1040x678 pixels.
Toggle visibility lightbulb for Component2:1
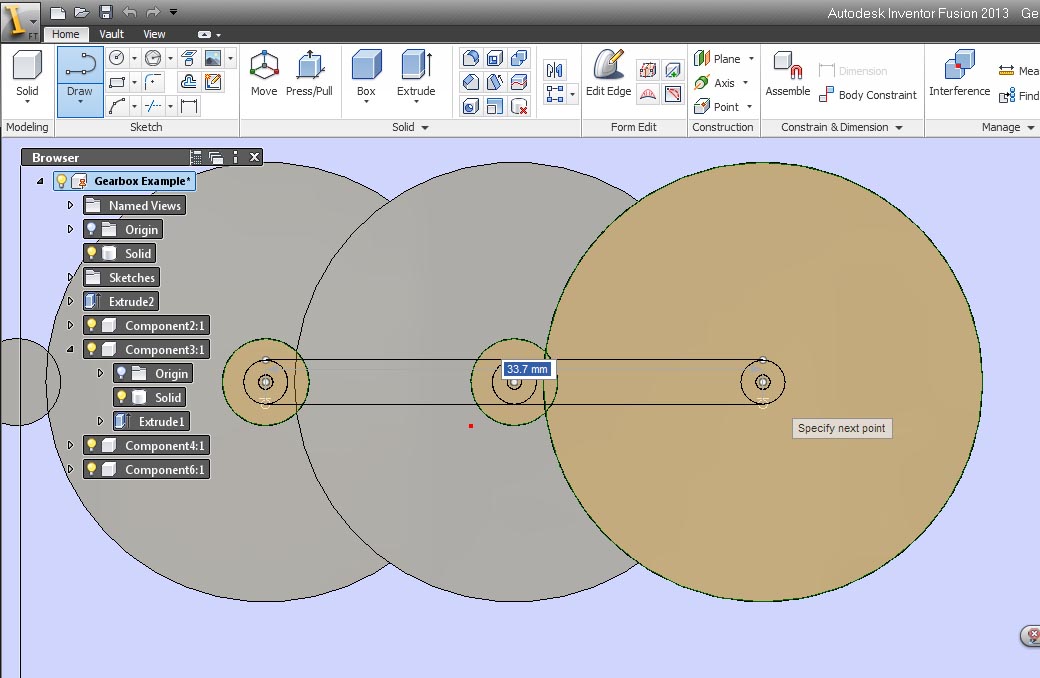click(93, 326)
